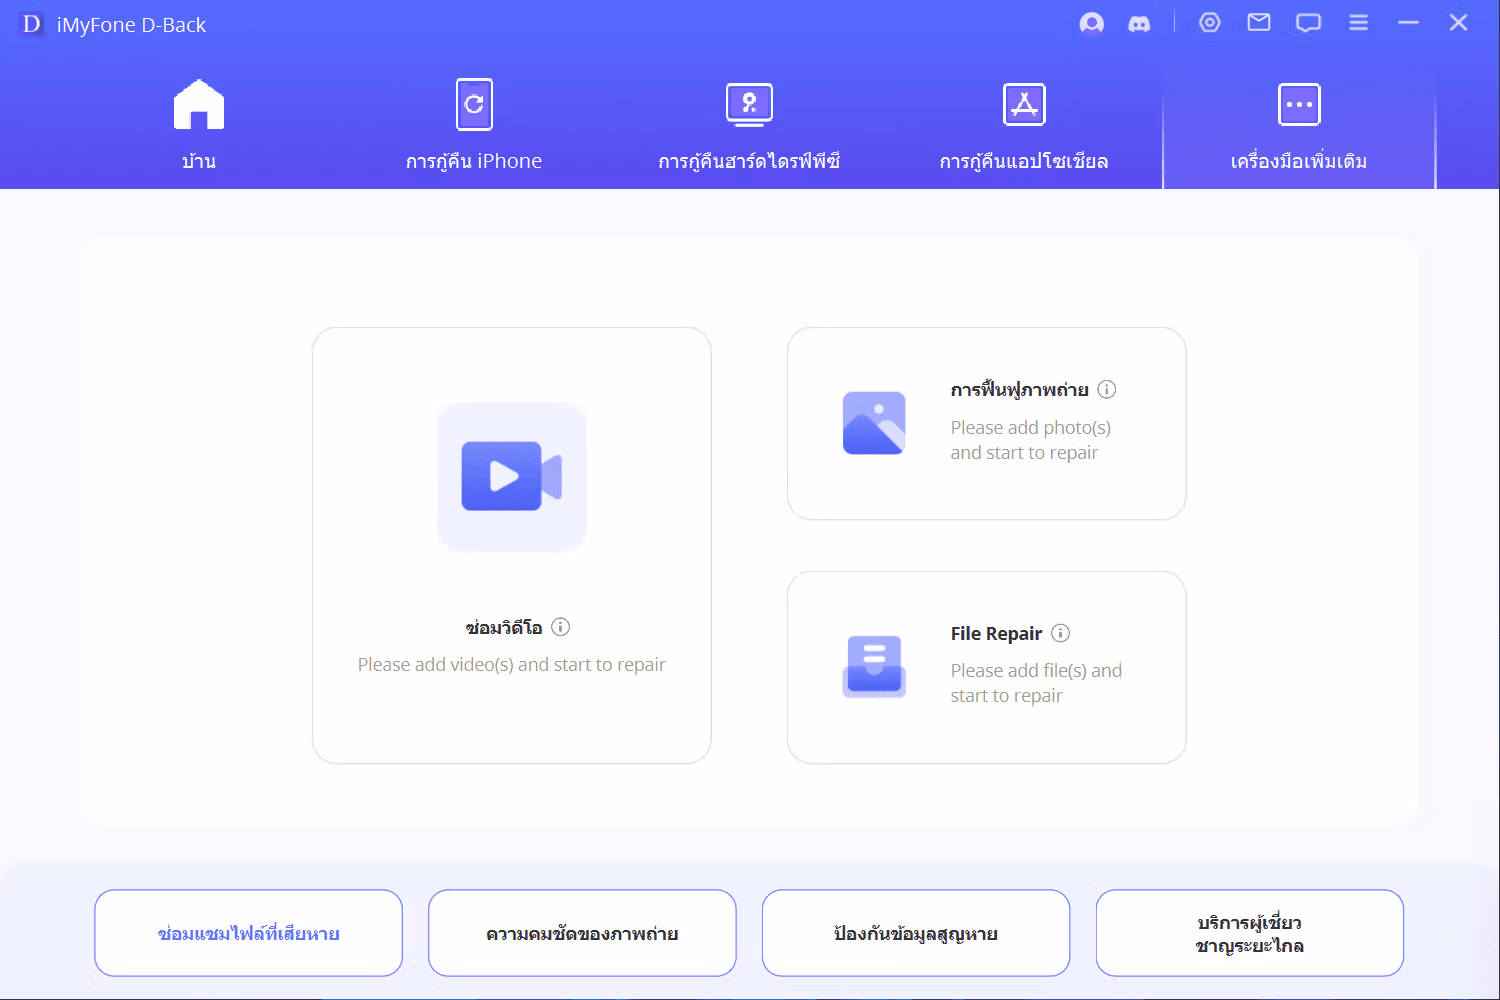The image size is (1500, 1000).
Task: Click the iMyFone D-Back logo icon
Action: (x=32, y=24)
